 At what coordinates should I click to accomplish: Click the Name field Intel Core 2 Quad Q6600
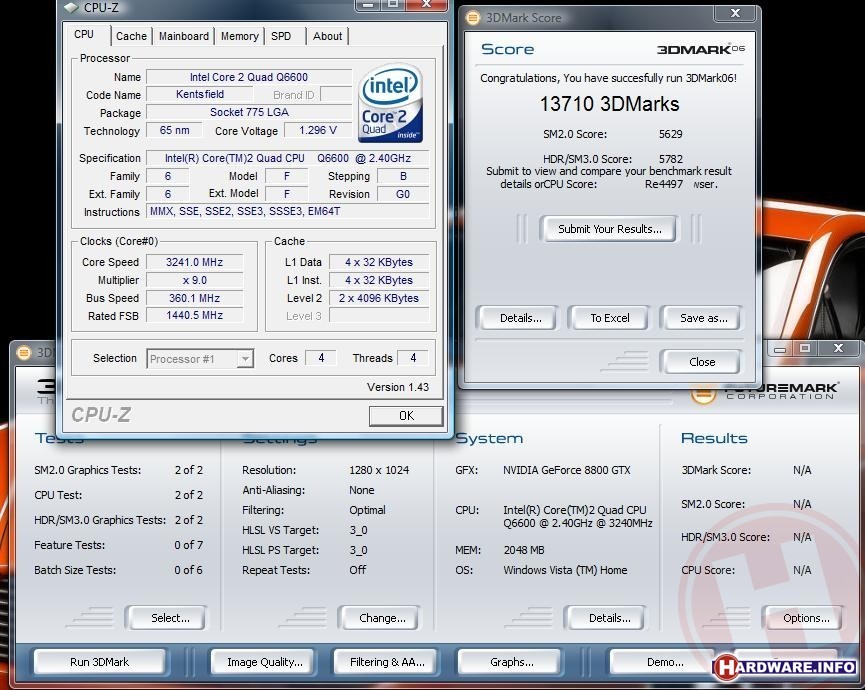pyautogui.click(x=248, y=77)
